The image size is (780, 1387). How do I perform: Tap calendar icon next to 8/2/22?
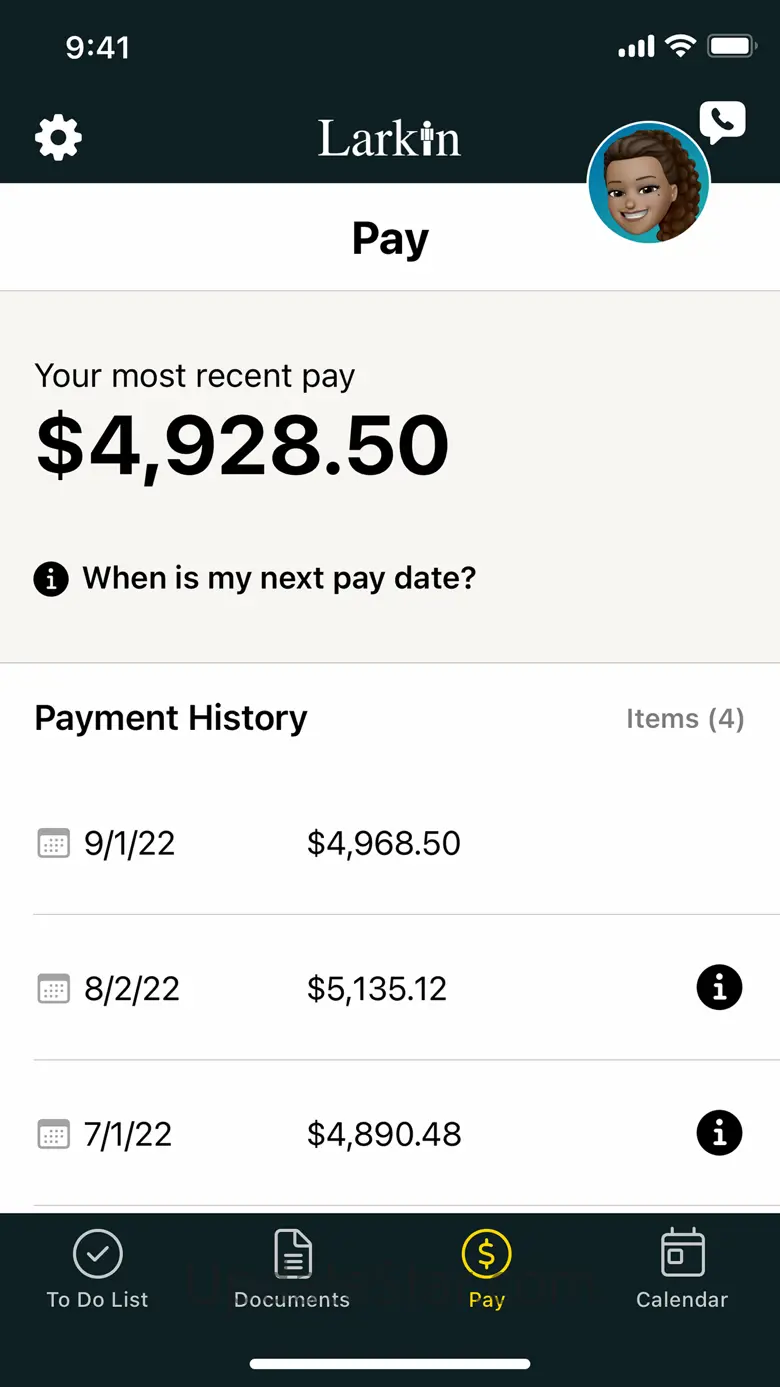pyautogui.click(x=53, y=989)
